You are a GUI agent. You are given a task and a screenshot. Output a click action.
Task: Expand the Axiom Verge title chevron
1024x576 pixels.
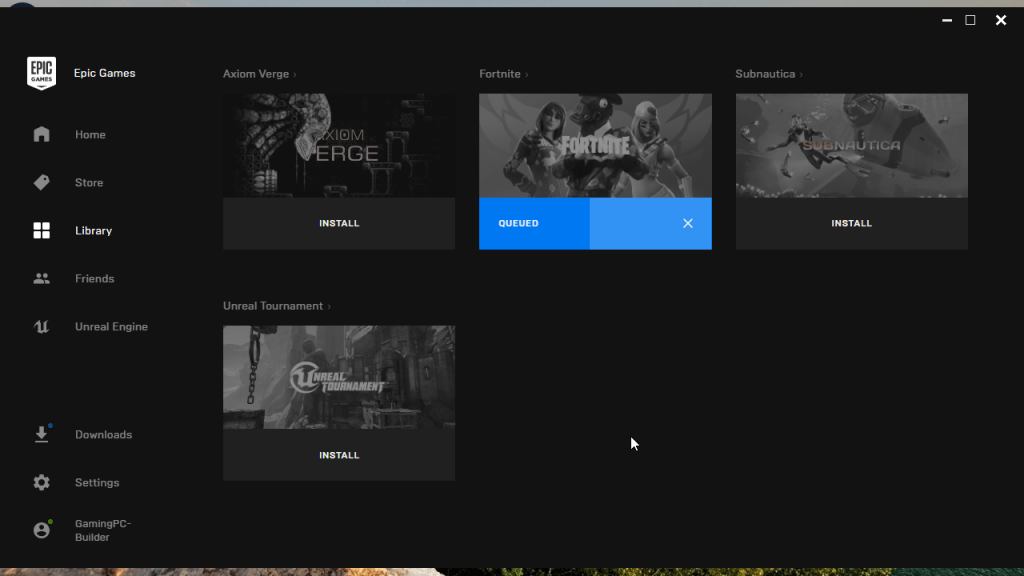294,73
